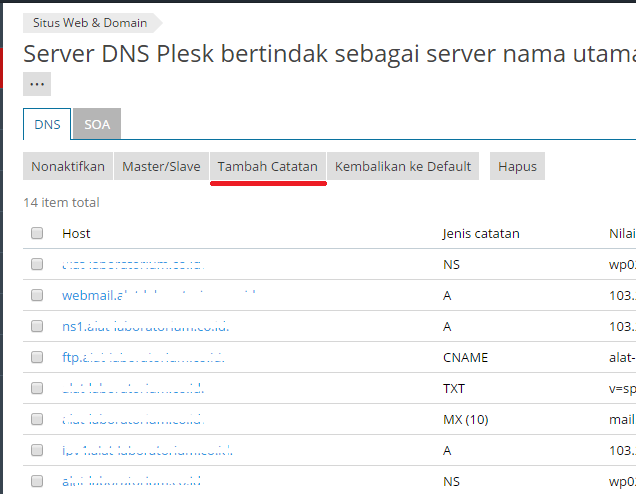Open the webmail host record link
The image size is (636, 494).
159,295
